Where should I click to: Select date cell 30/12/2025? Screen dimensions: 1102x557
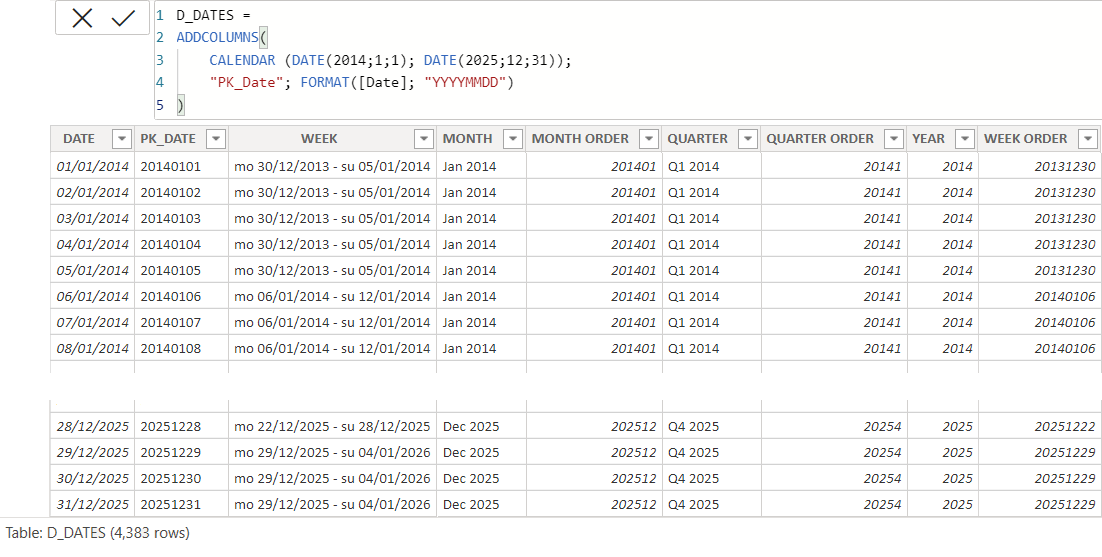point(92,478)
